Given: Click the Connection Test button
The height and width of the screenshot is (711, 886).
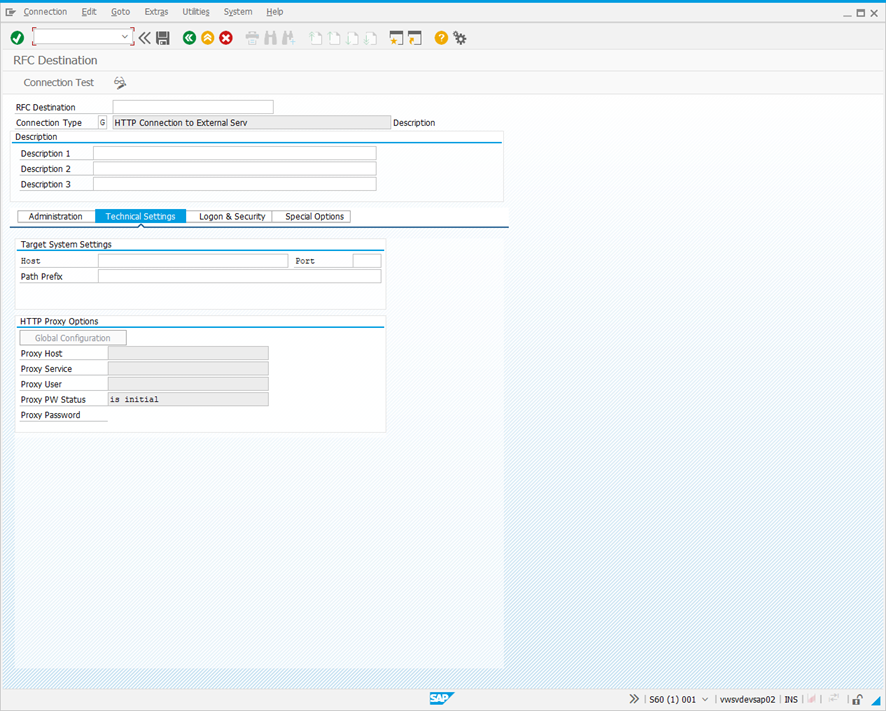Looking at the screenshot, I should pos(58,83).
